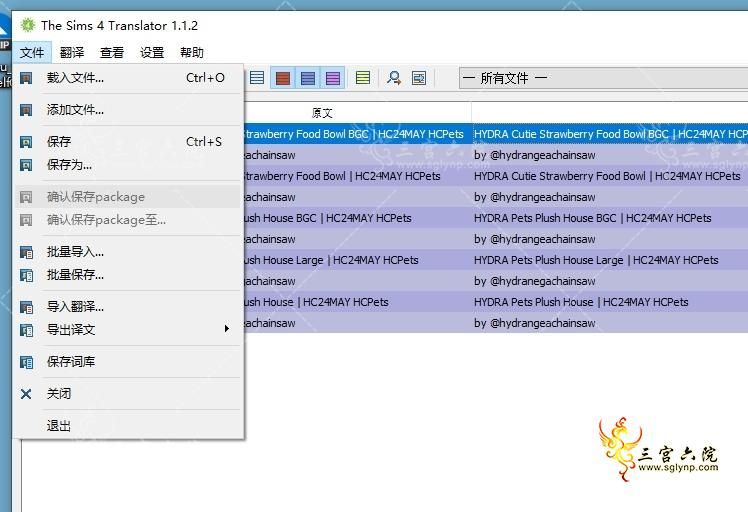Select 退出 menu entry
748x512 pixels.
click(127, 426)
